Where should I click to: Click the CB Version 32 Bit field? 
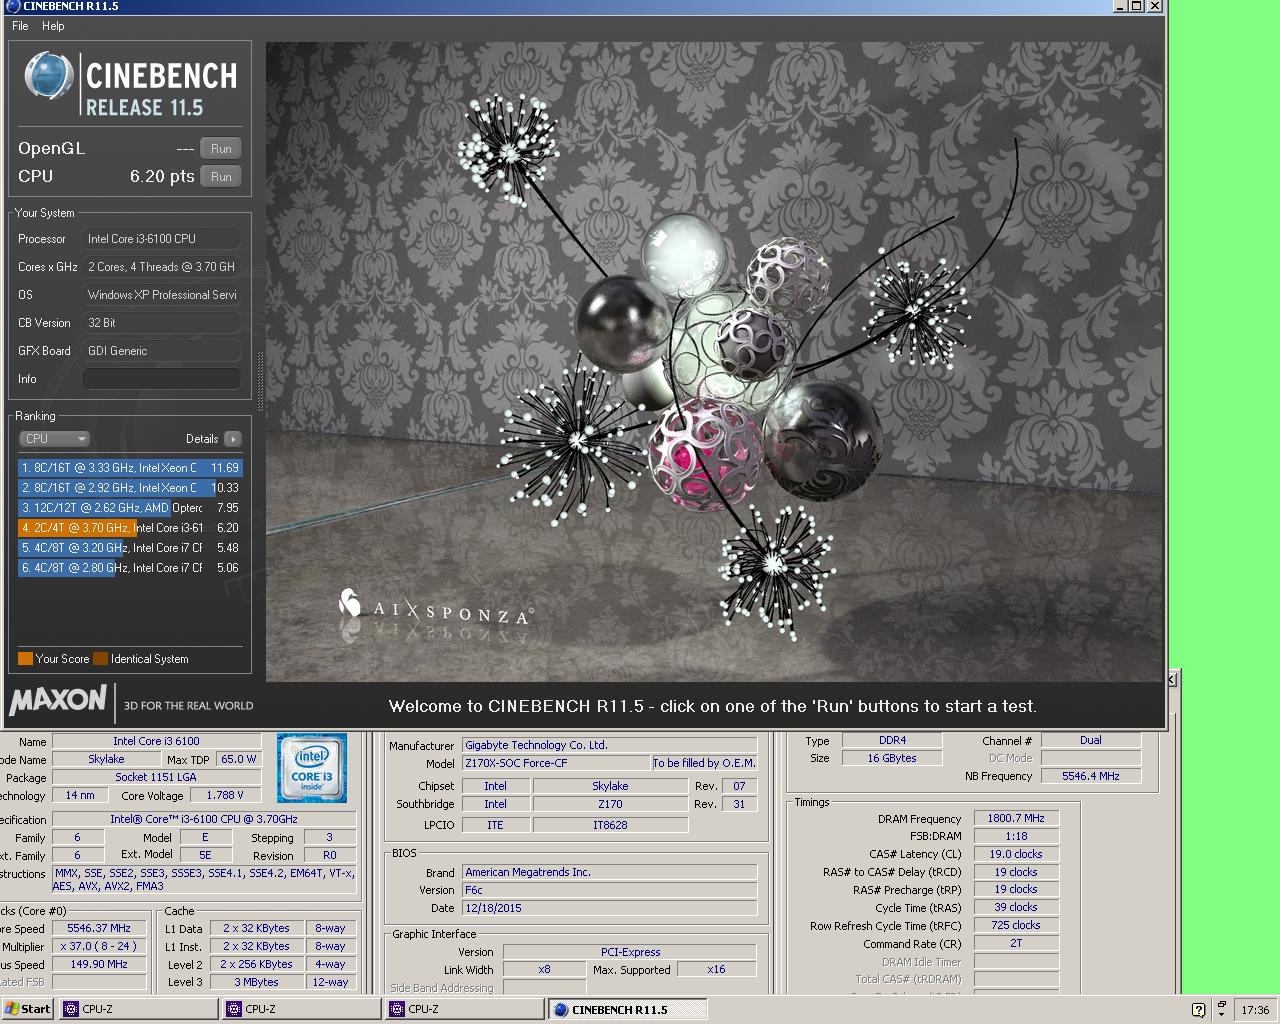pyautogui.click(x=162, y=323)
